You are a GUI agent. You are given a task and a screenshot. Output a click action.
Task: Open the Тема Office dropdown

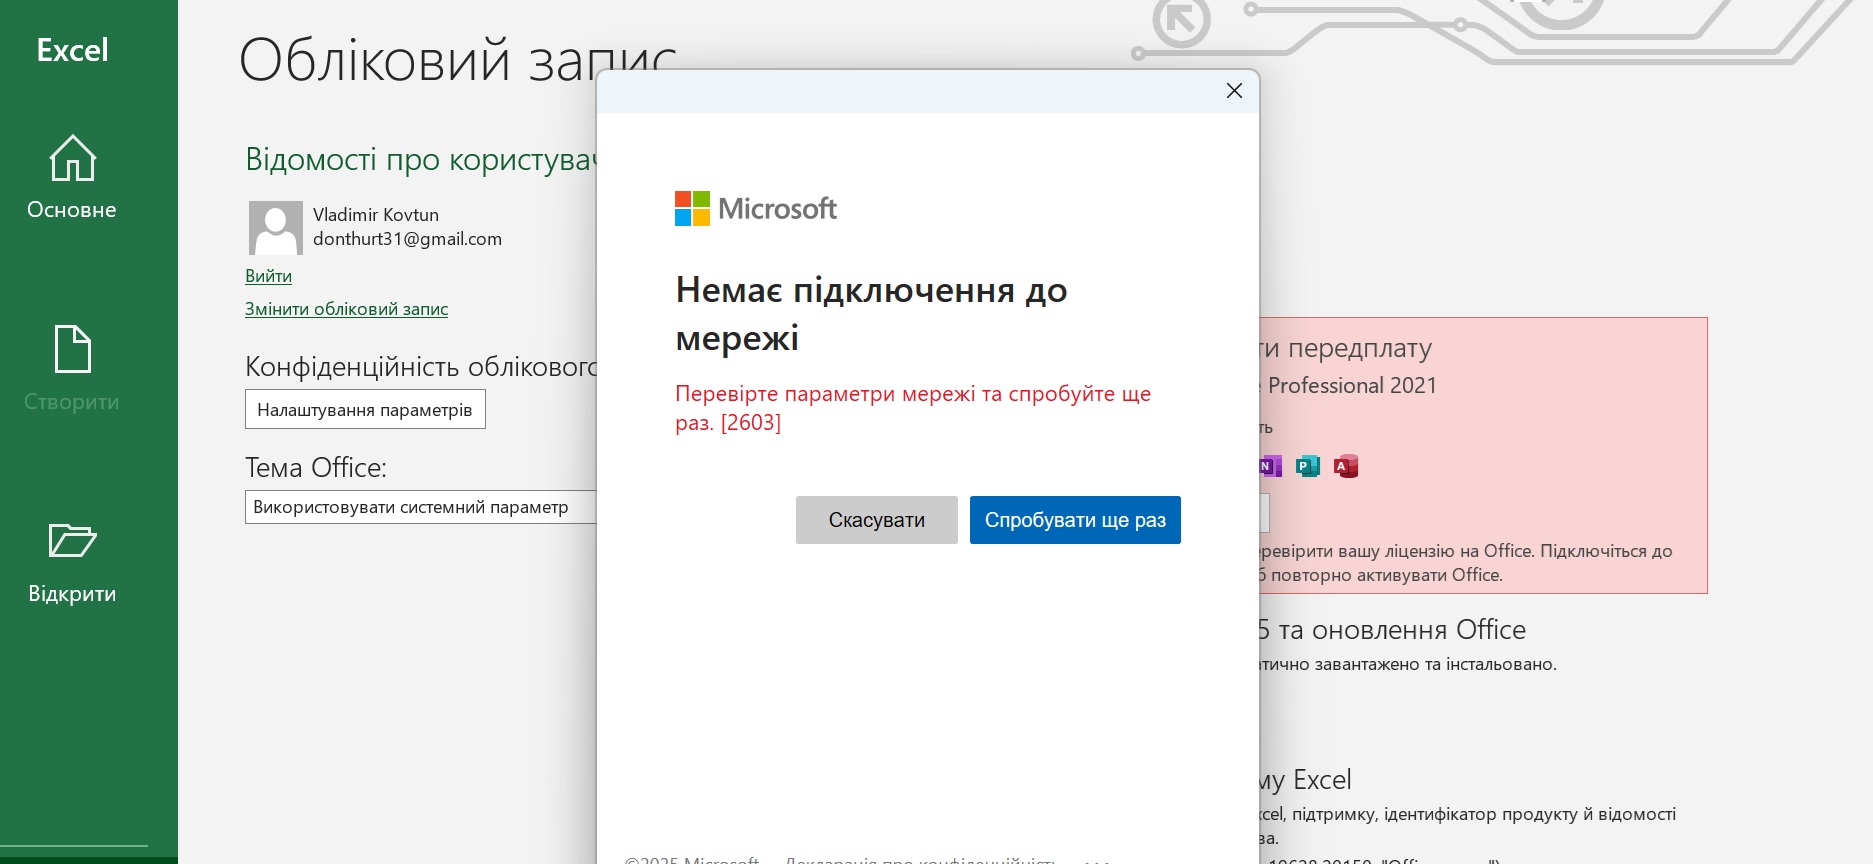[420, 507]
